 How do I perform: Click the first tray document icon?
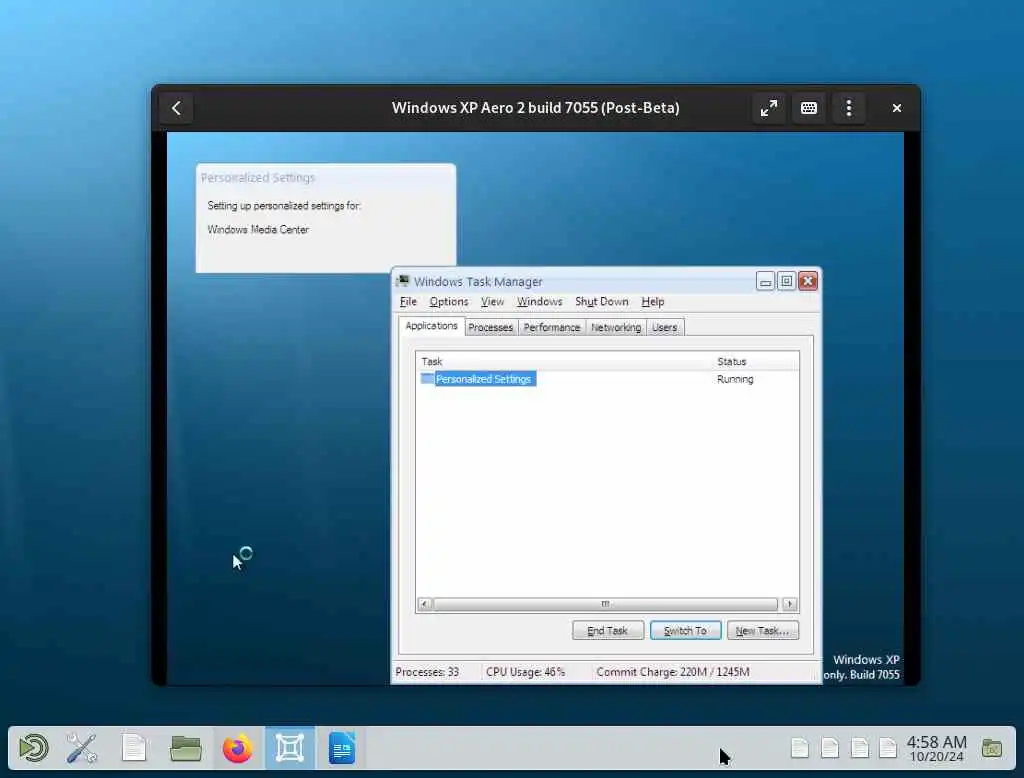pos(800,748)
